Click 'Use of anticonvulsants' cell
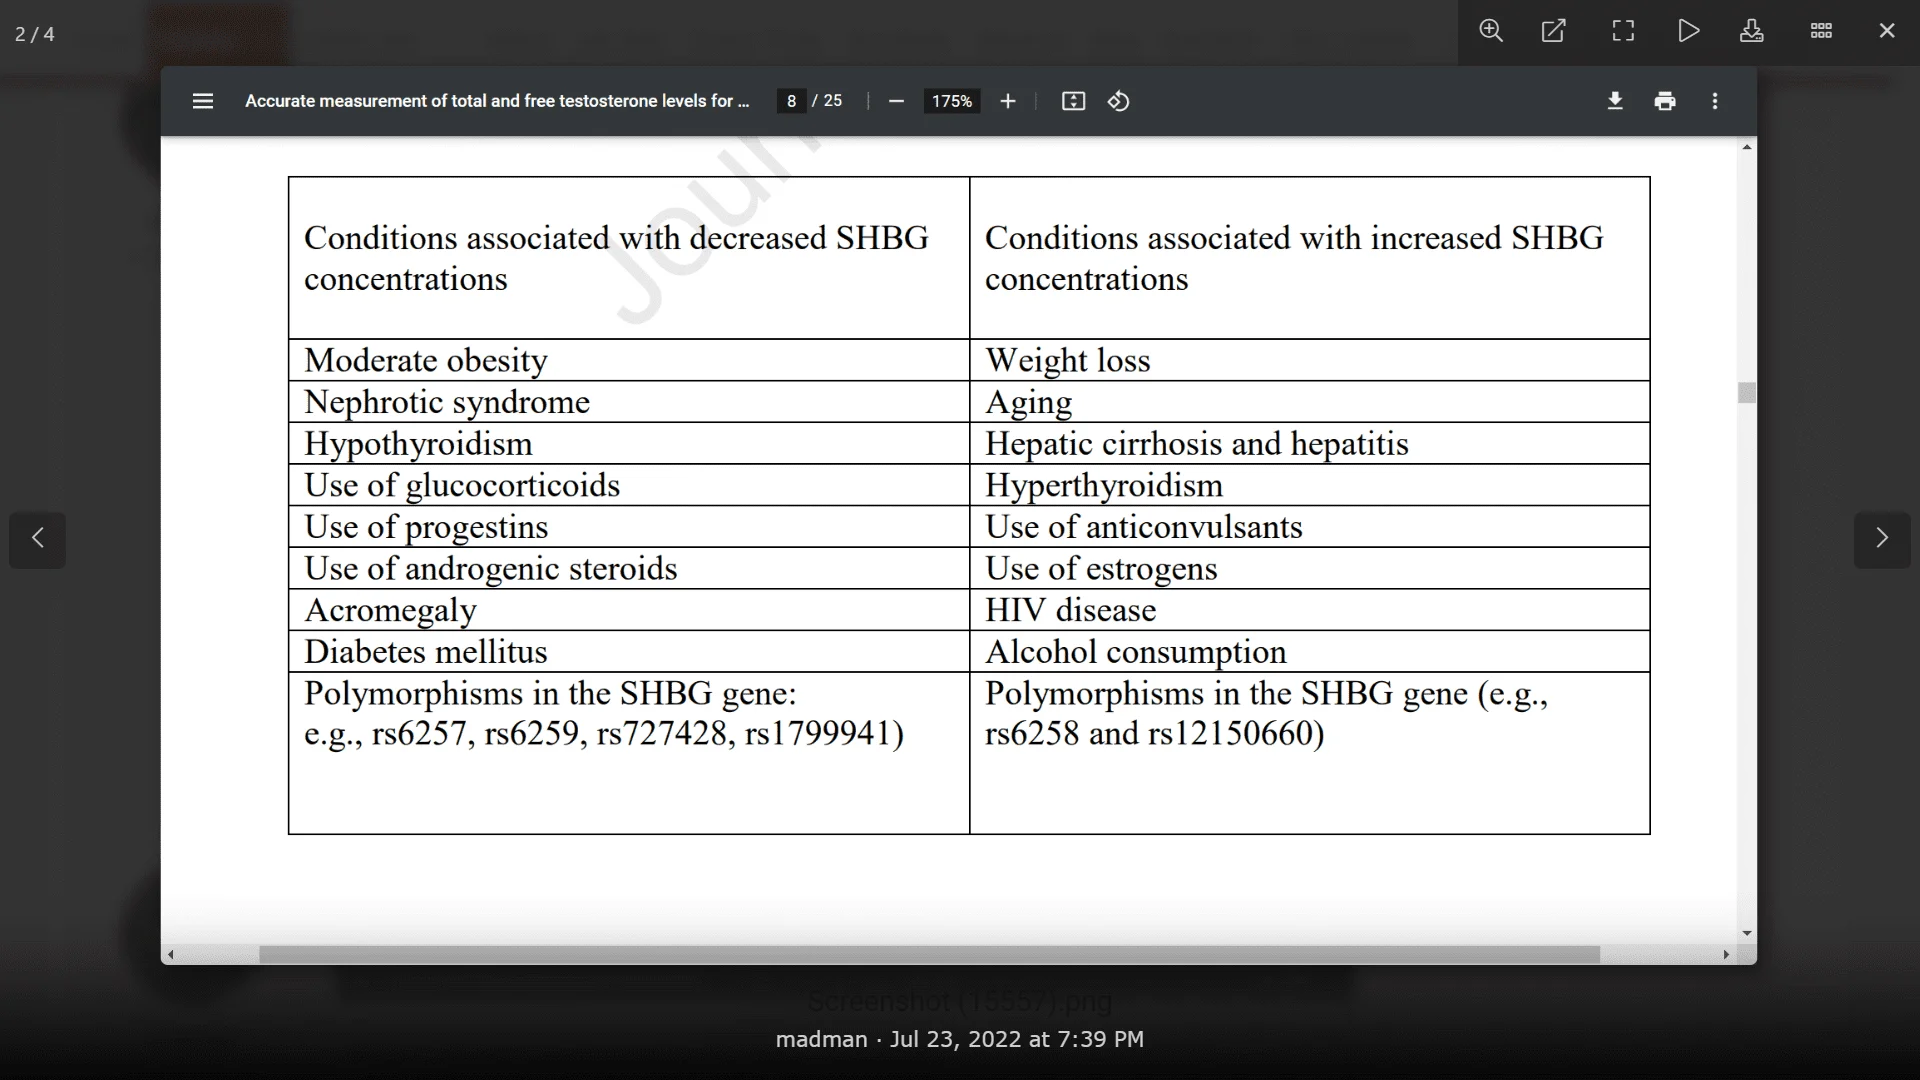Screen dimensions: 1920x1080 point(1310,527)
